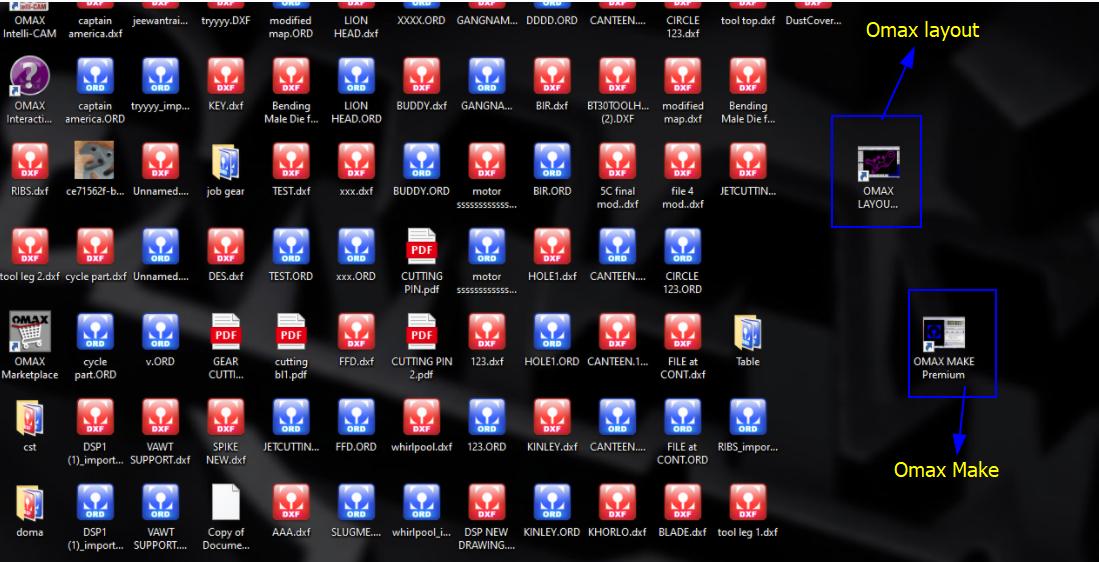1099x562 pixels.
Task: Select the BIR.dxf file icon
Action: pos(552,76)
